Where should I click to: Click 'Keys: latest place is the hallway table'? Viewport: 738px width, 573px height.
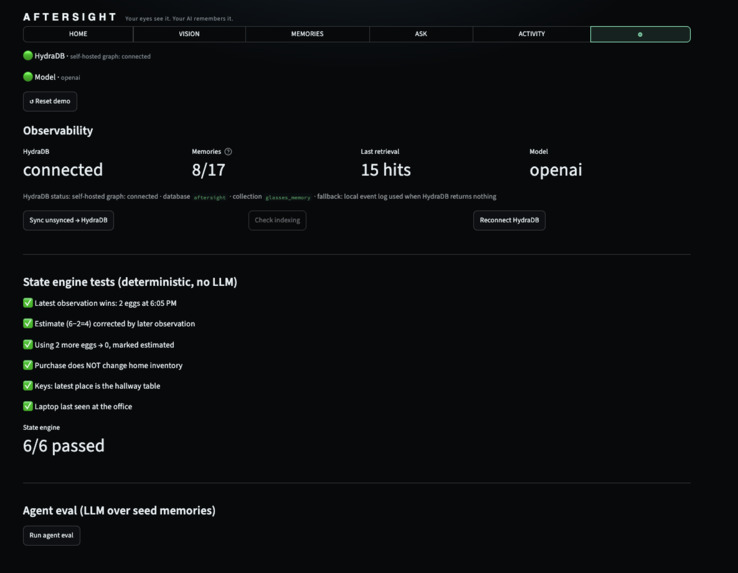97,386
